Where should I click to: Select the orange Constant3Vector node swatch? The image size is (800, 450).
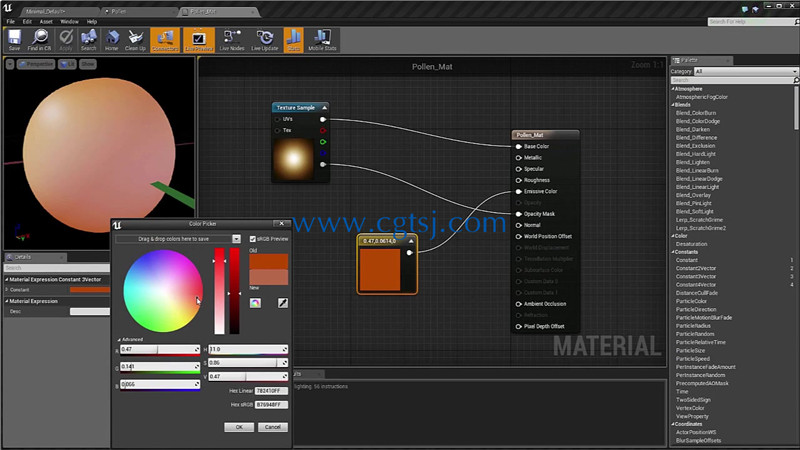[380, 269]
